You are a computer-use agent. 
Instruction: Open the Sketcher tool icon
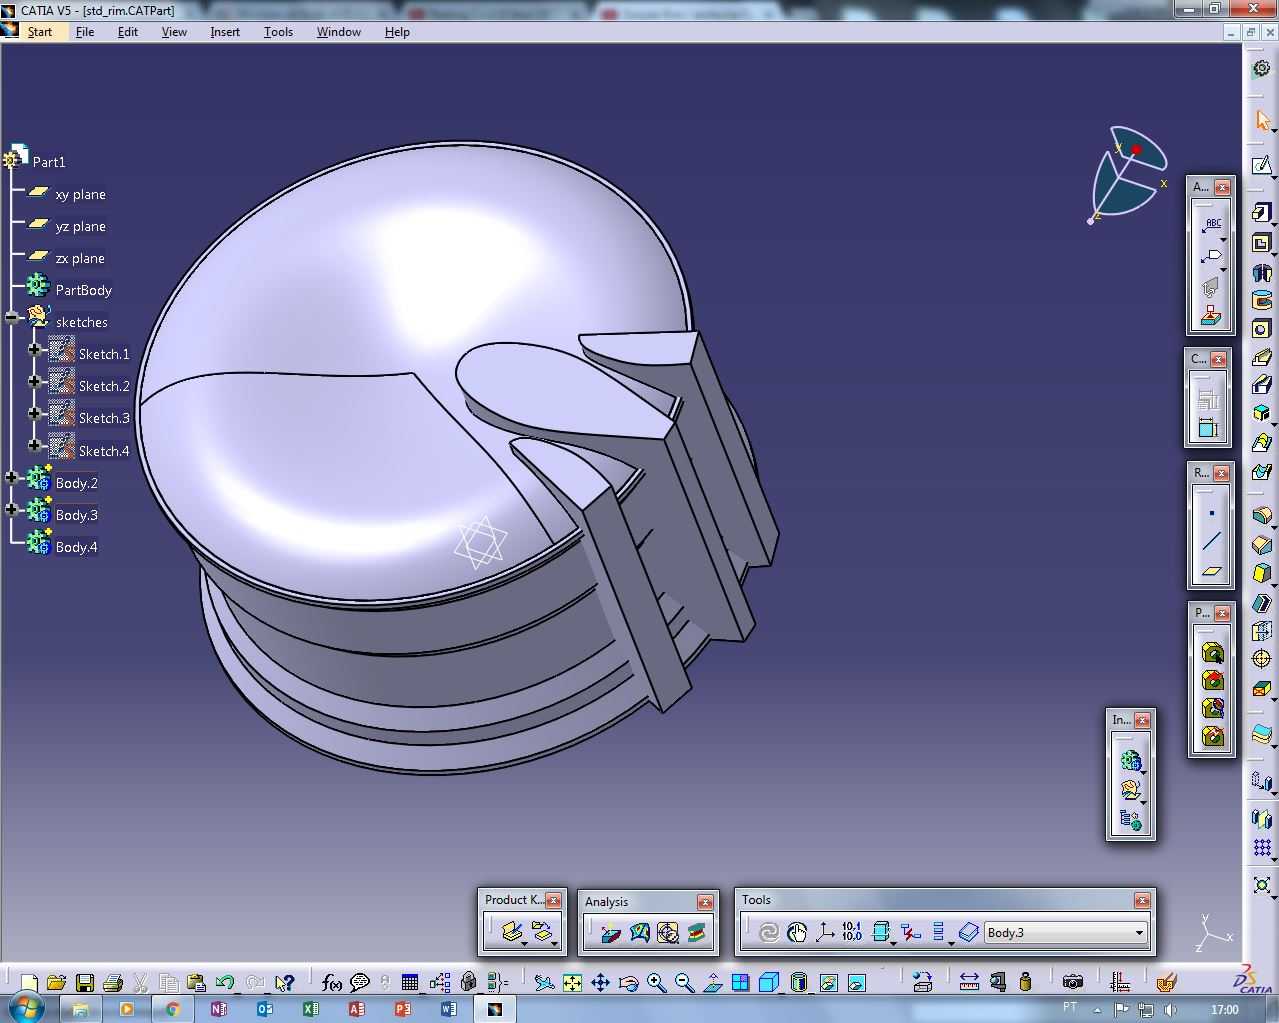tap(1262, 165)
